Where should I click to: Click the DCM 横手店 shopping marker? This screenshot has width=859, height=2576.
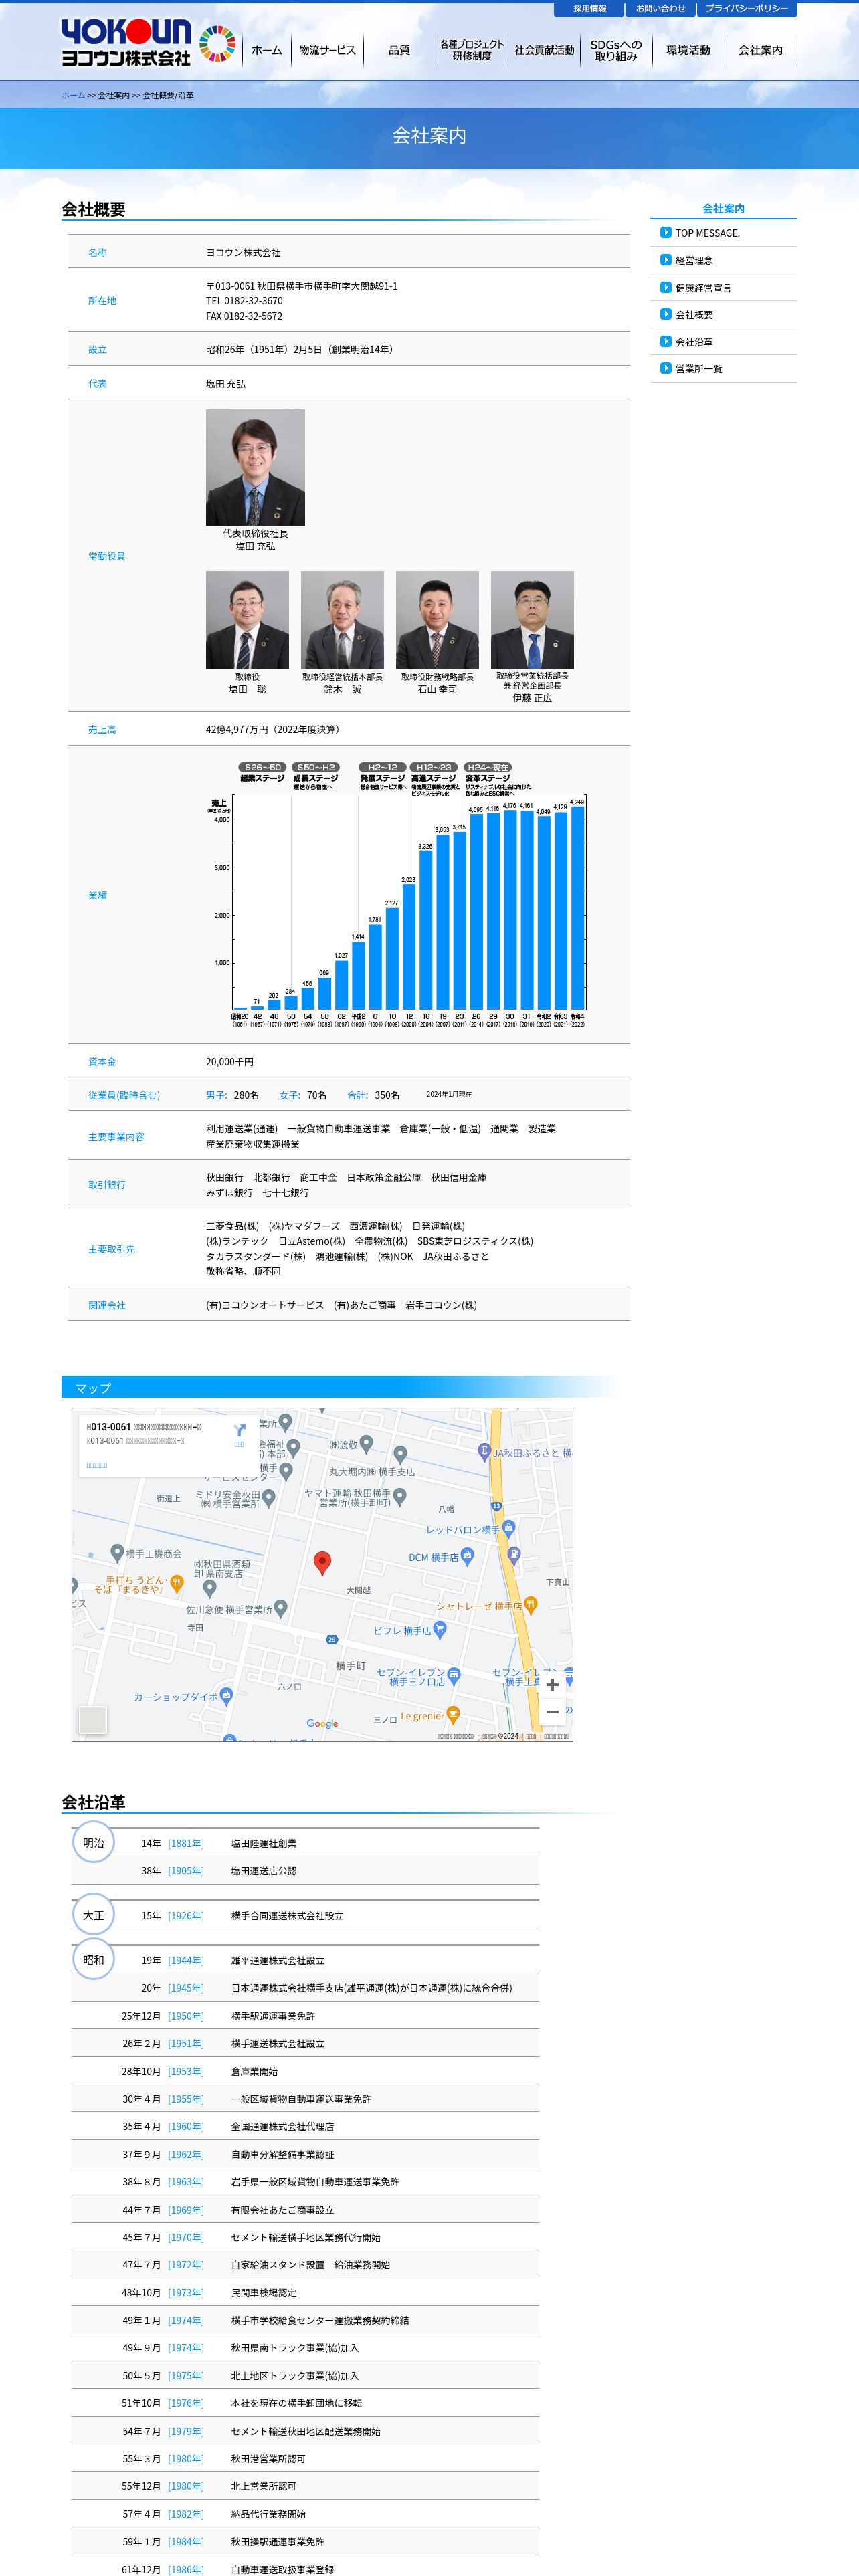466,1556
